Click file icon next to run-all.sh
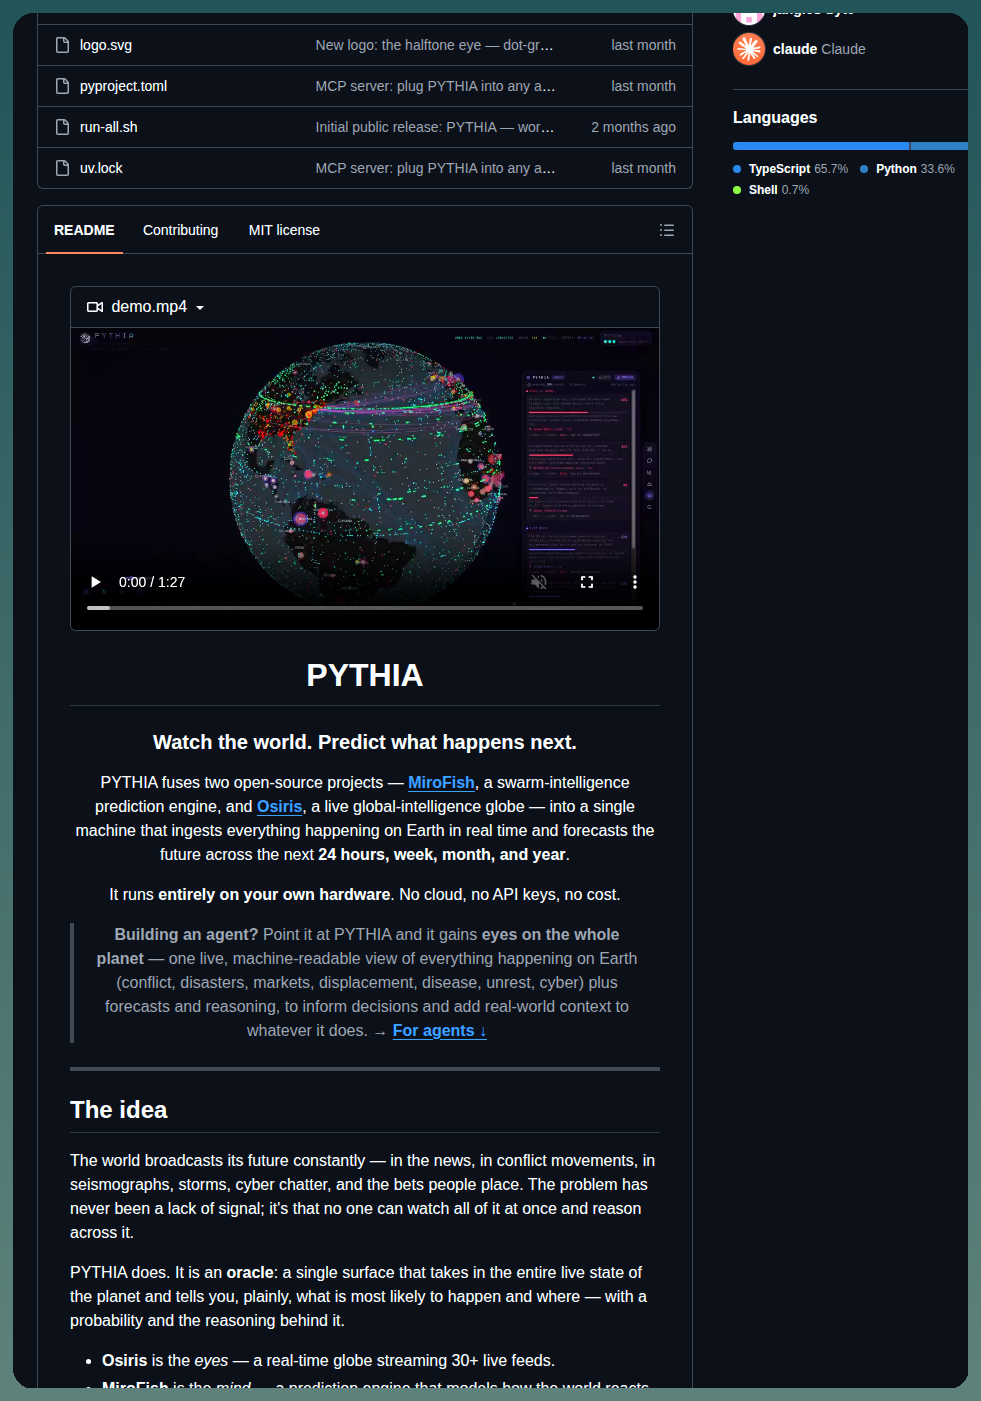Image resolution: width=981 pixels, height=1401 pixels. click(62, 127)
